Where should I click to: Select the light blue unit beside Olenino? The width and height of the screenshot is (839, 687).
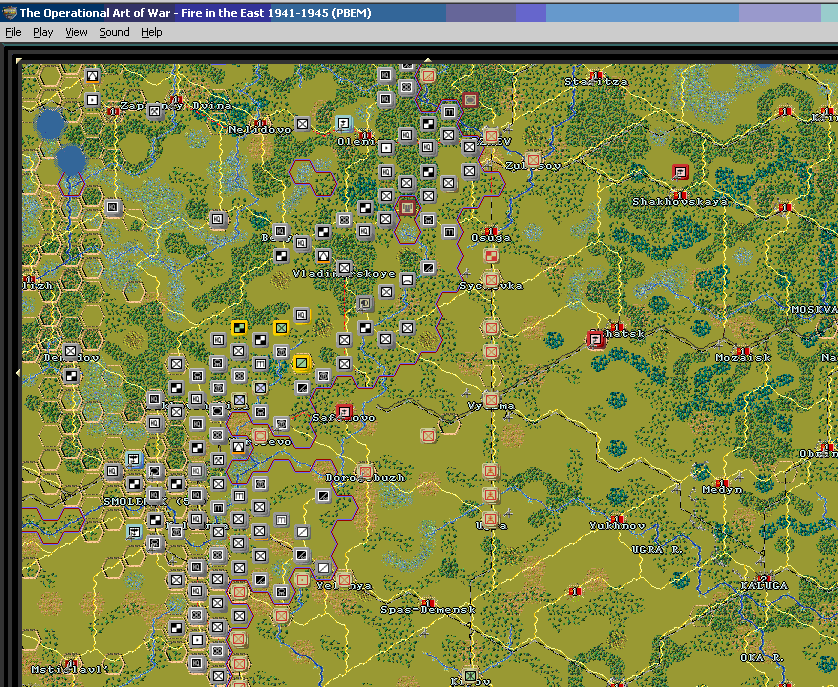(x=344, y=124)
